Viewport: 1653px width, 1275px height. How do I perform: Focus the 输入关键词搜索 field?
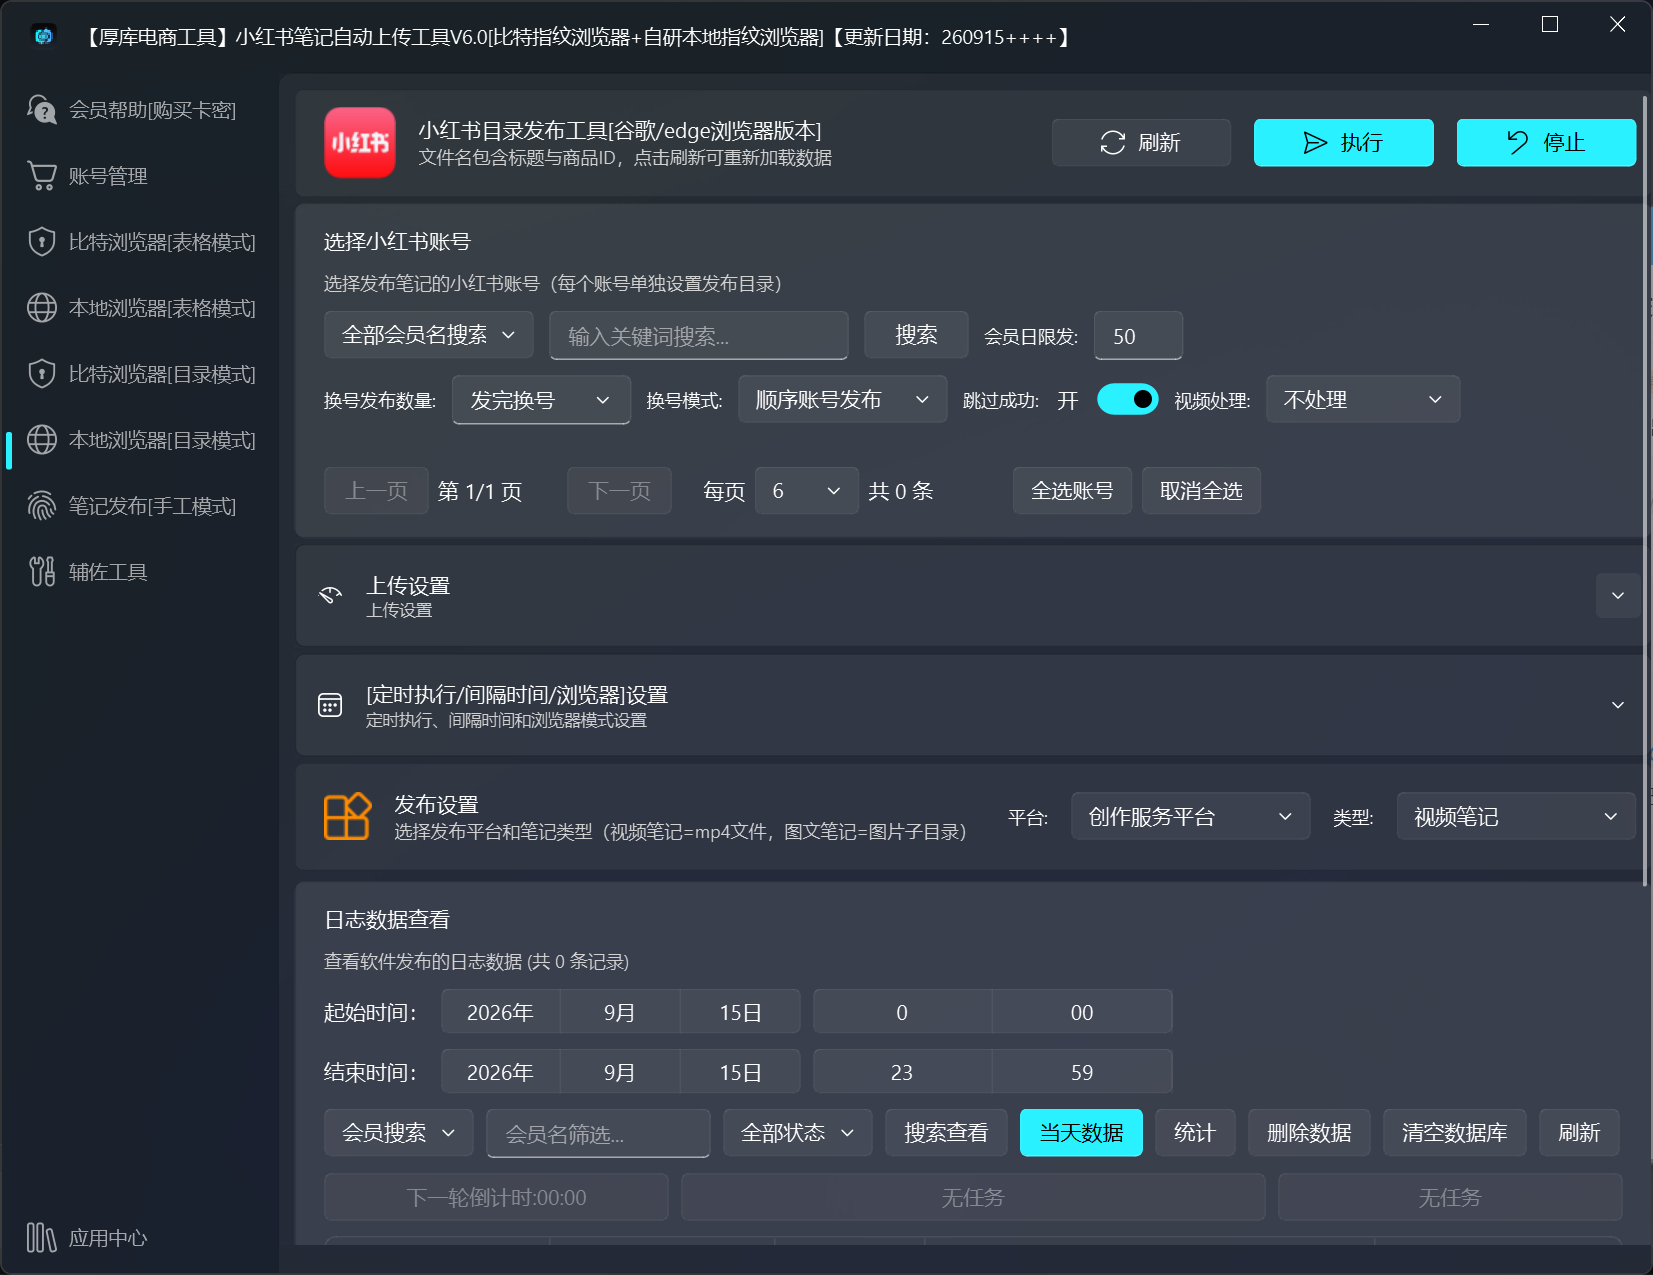699,336
